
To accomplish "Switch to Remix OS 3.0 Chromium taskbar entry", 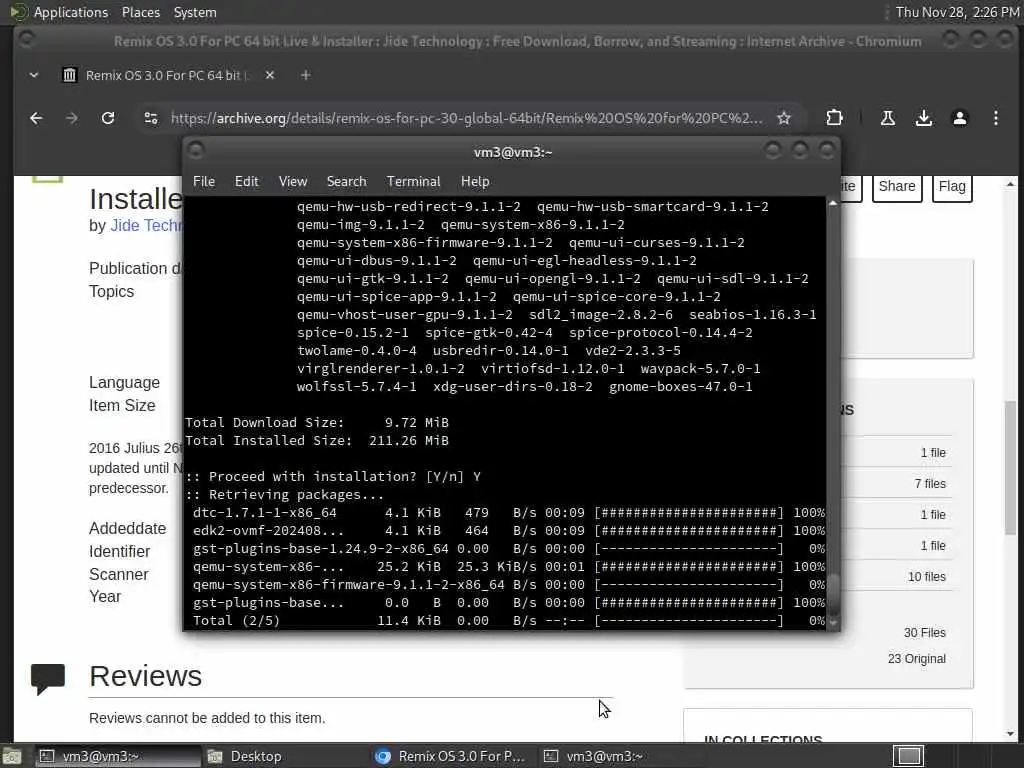I will tap(452, 756).
